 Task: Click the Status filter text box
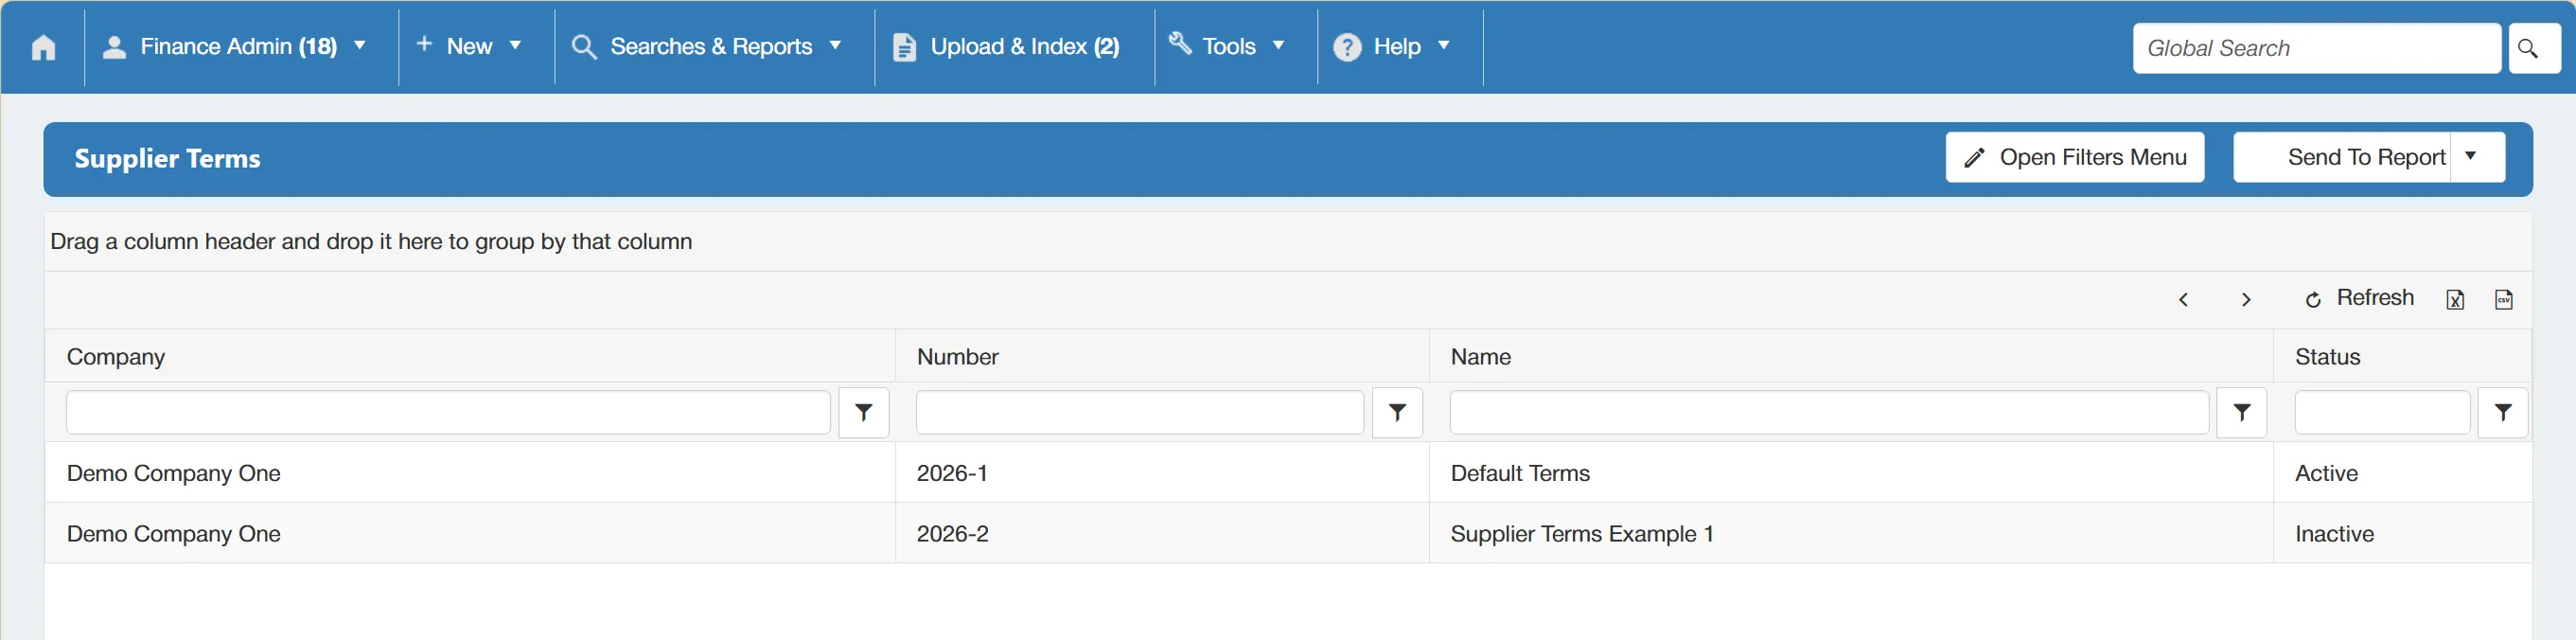point(2382,413)
